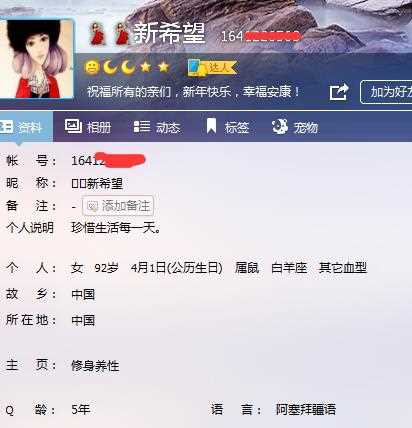
Task: Open the 动态 tab
Action: pyautogui.click(x=157, y=127)
